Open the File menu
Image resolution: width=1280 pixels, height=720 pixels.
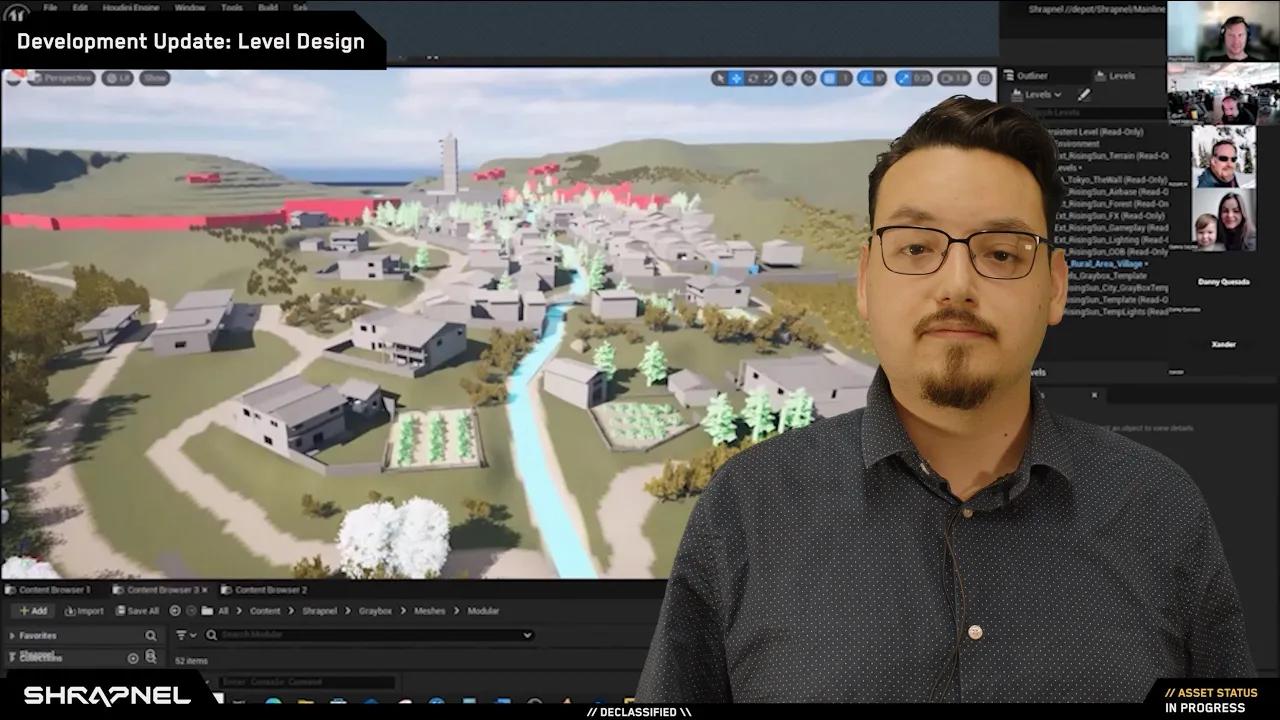[50, 7]
